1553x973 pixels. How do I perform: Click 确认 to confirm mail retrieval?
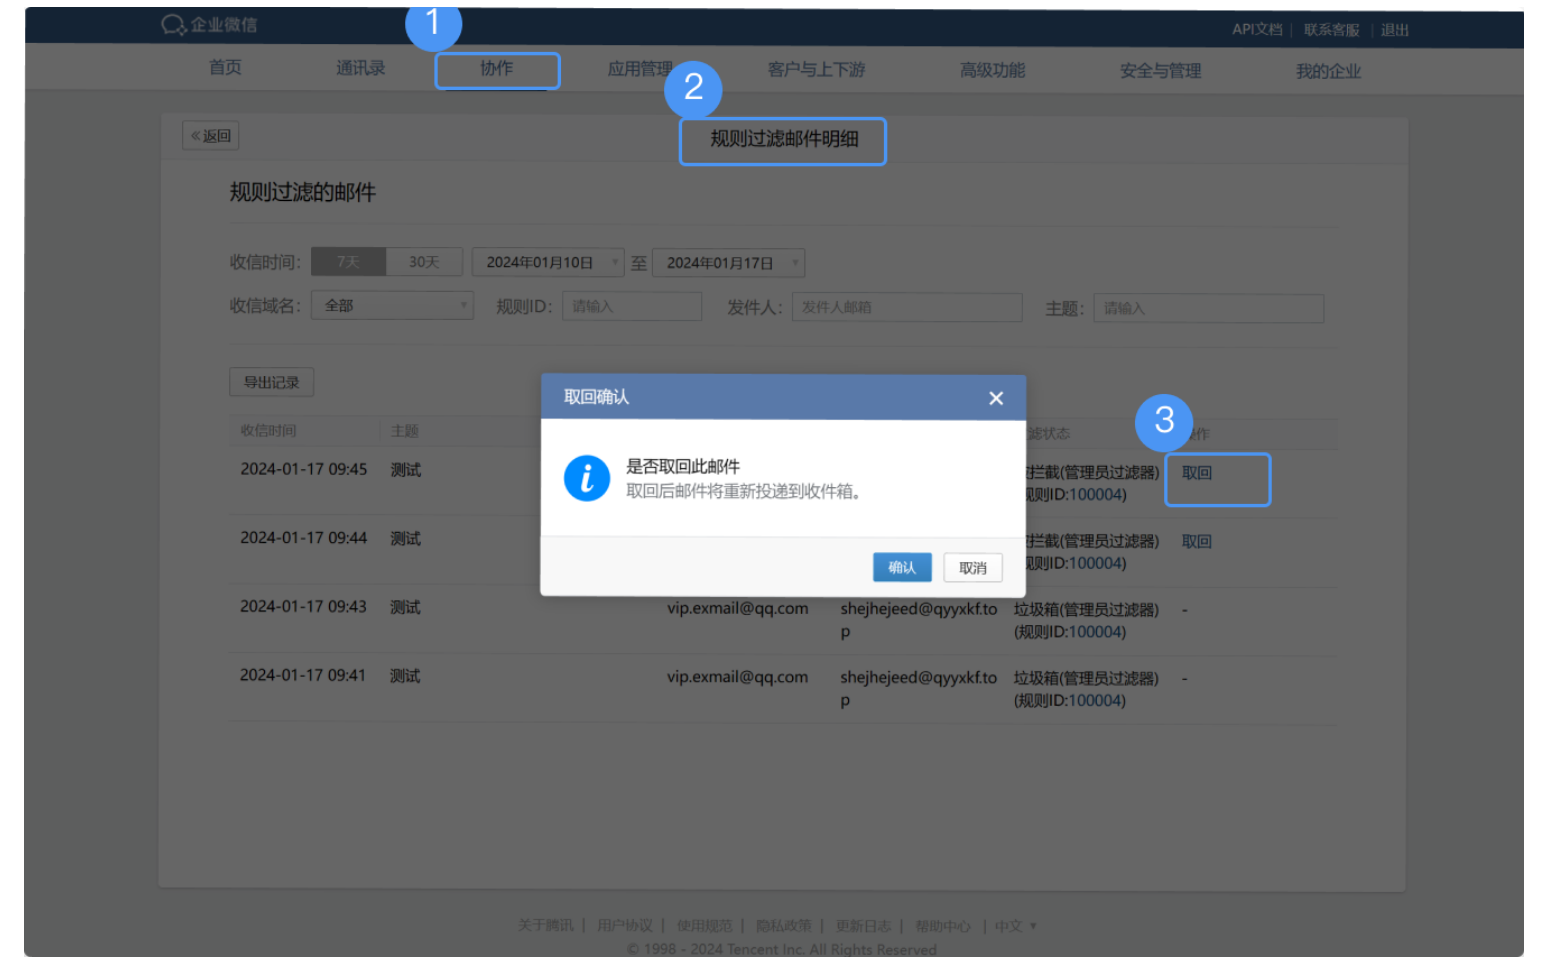coord(901,567)
